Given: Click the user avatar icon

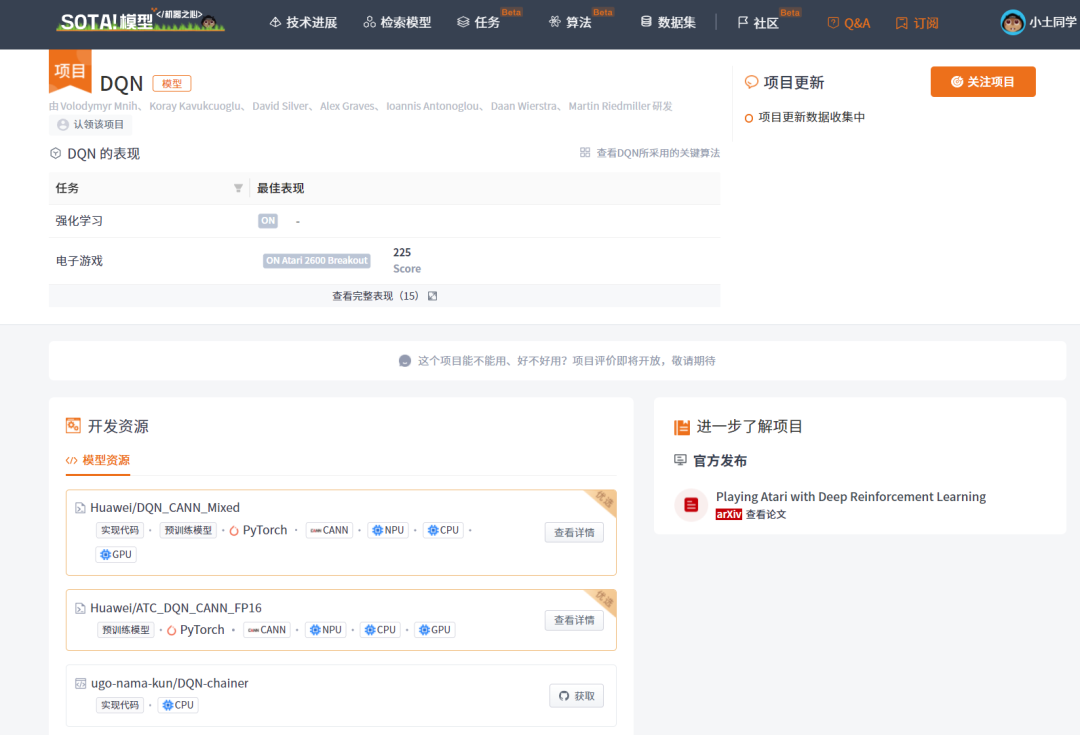Looking at the screenshot, I should [1012, 23].
